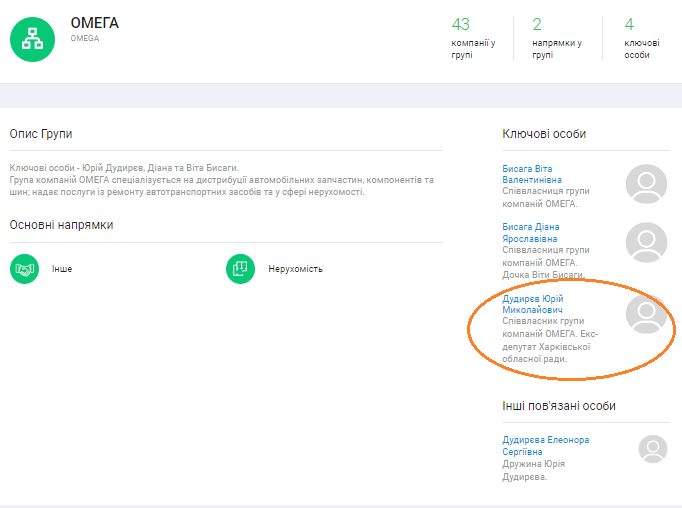Click the green OMEGA group logo icon
The width and height of the screenshot is (682, 508).
click(33, 38)
